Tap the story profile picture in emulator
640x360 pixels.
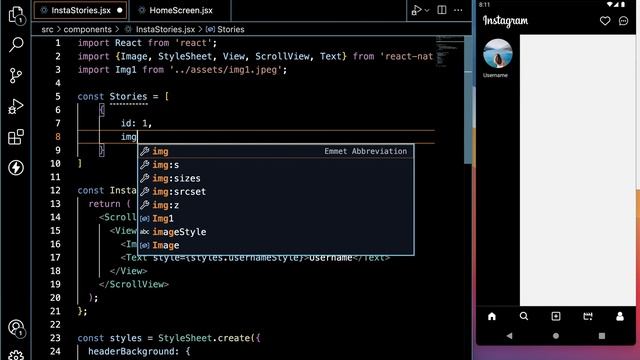(498, 53)
